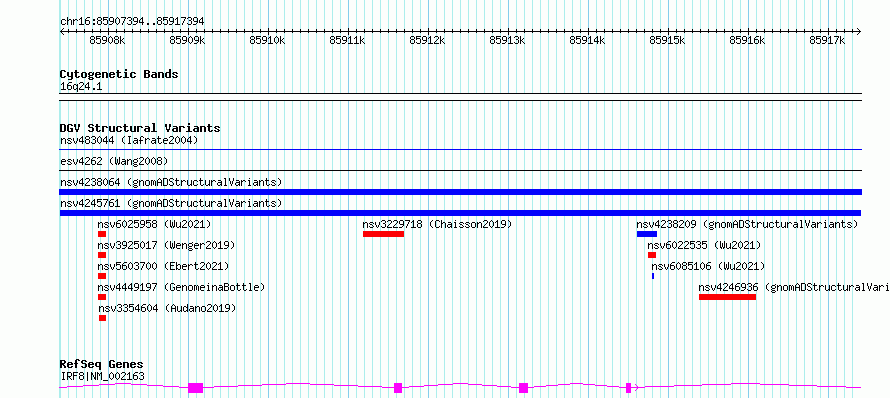Click the 85908k ruler tick label
Viewport: 890px width, 398px height.
click(107, 40)
